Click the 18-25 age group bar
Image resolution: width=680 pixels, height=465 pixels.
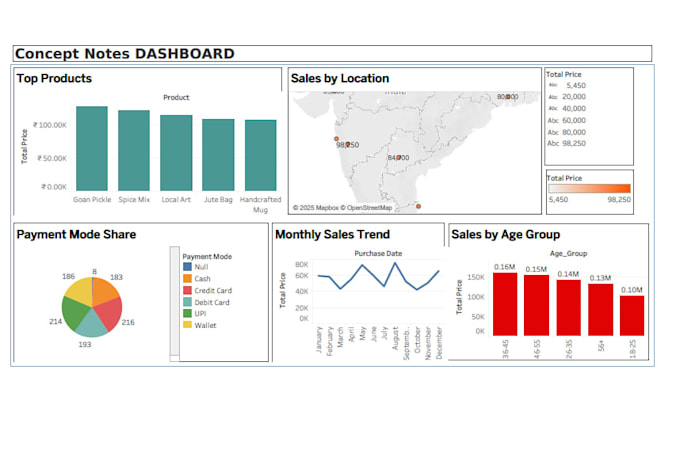click(x=632, y=316)
